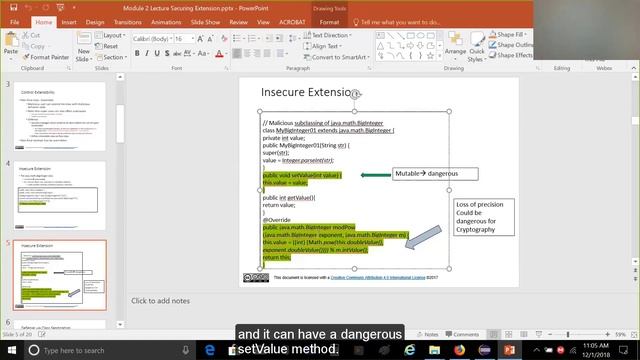Select slide 3 thumbnail
The width and height of the screenshot is (640, 360).
(60, 117)
